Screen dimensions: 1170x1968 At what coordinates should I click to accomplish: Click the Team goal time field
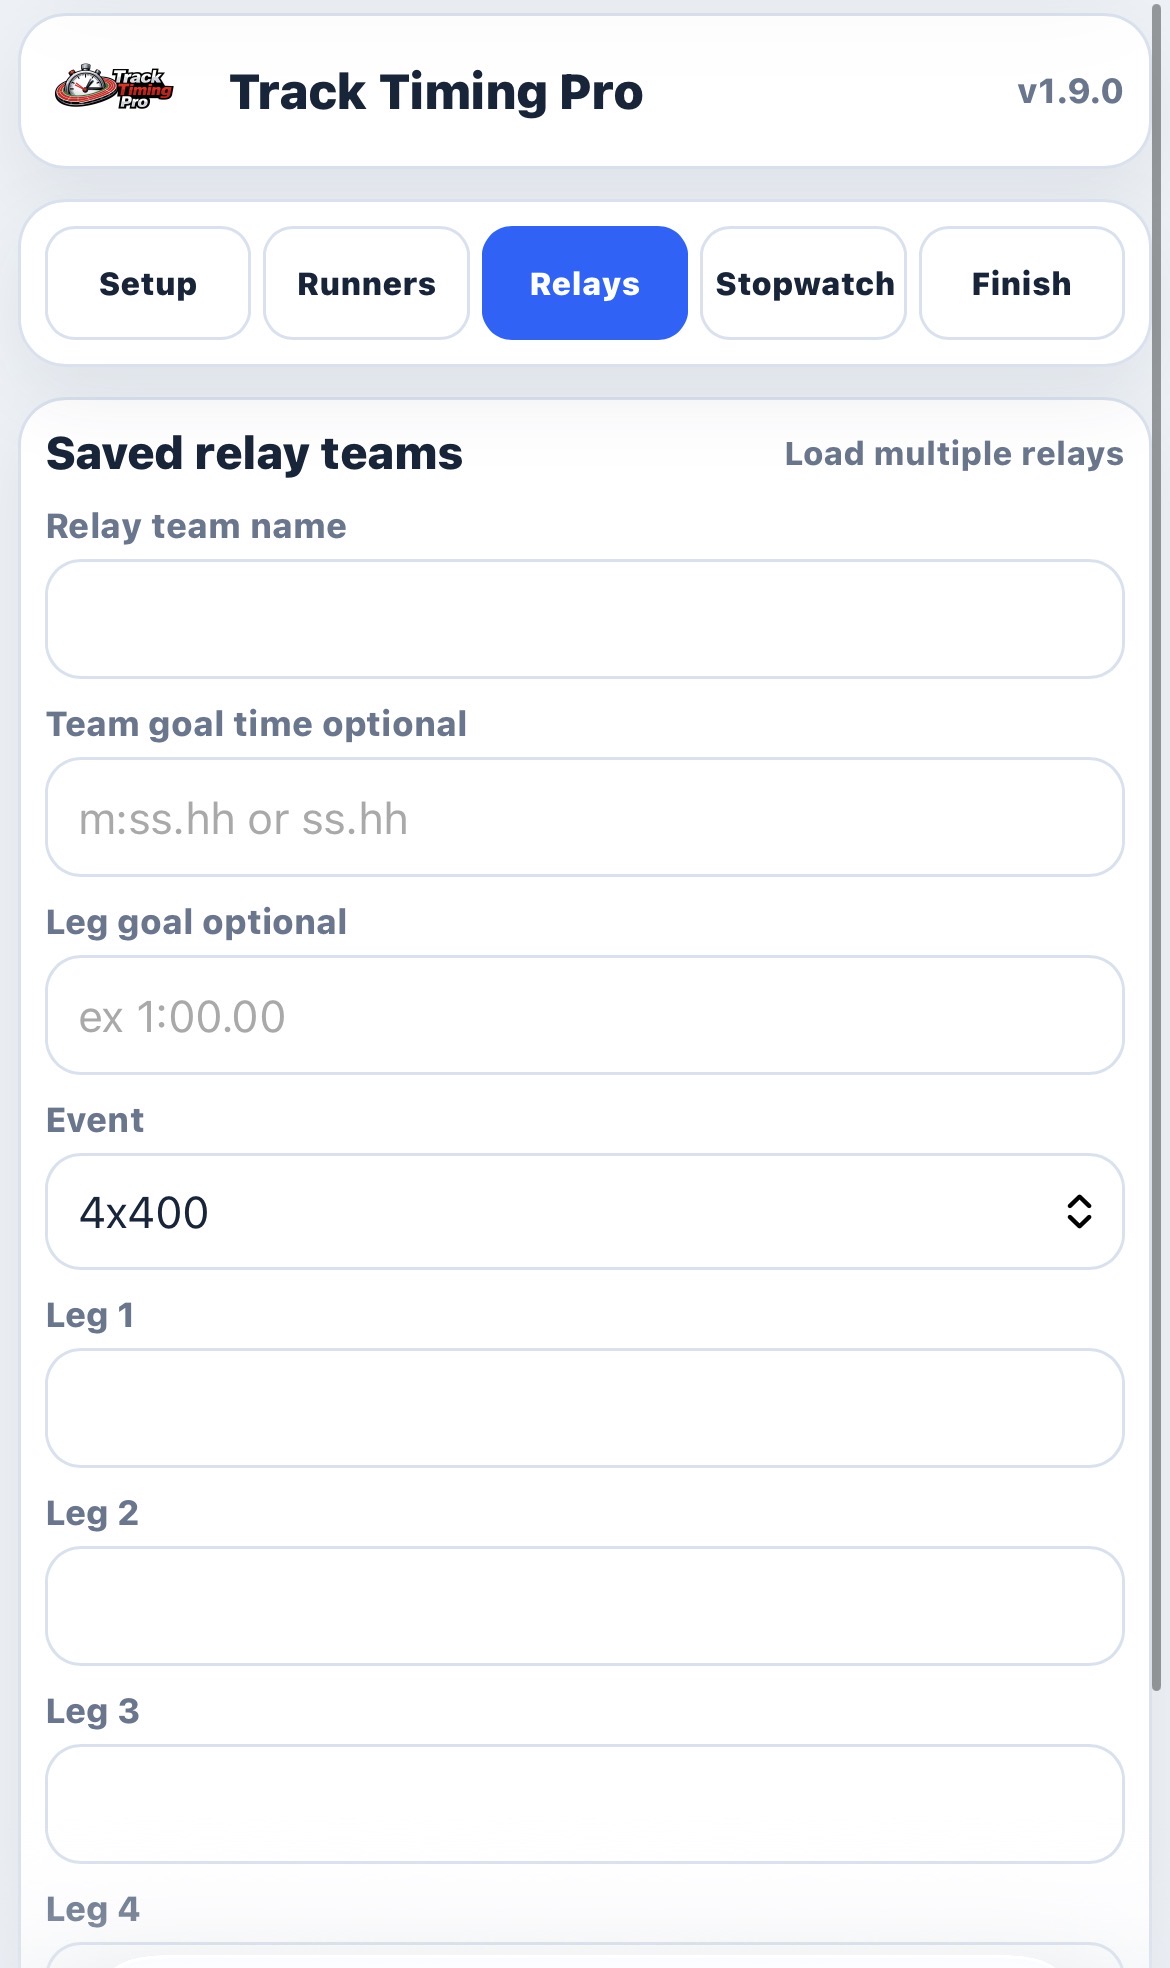point(585,817)
